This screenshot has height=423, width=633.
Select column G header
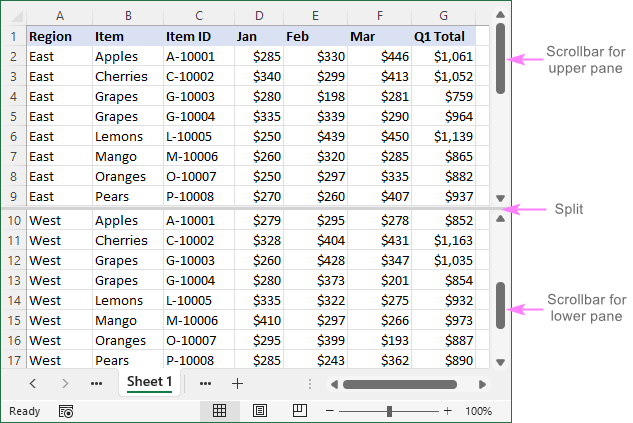pos(443,16)
